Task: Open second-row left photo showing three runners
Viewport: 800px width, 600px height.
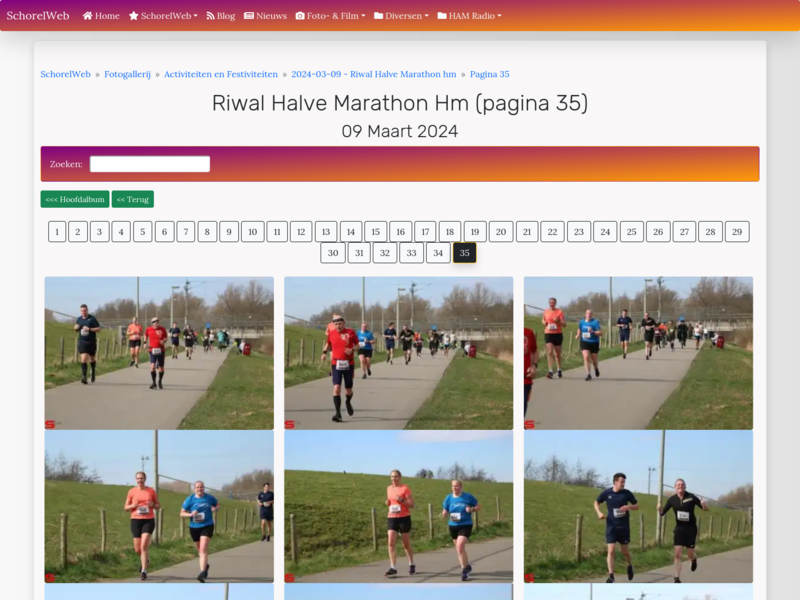Action: tap(159, 506)
